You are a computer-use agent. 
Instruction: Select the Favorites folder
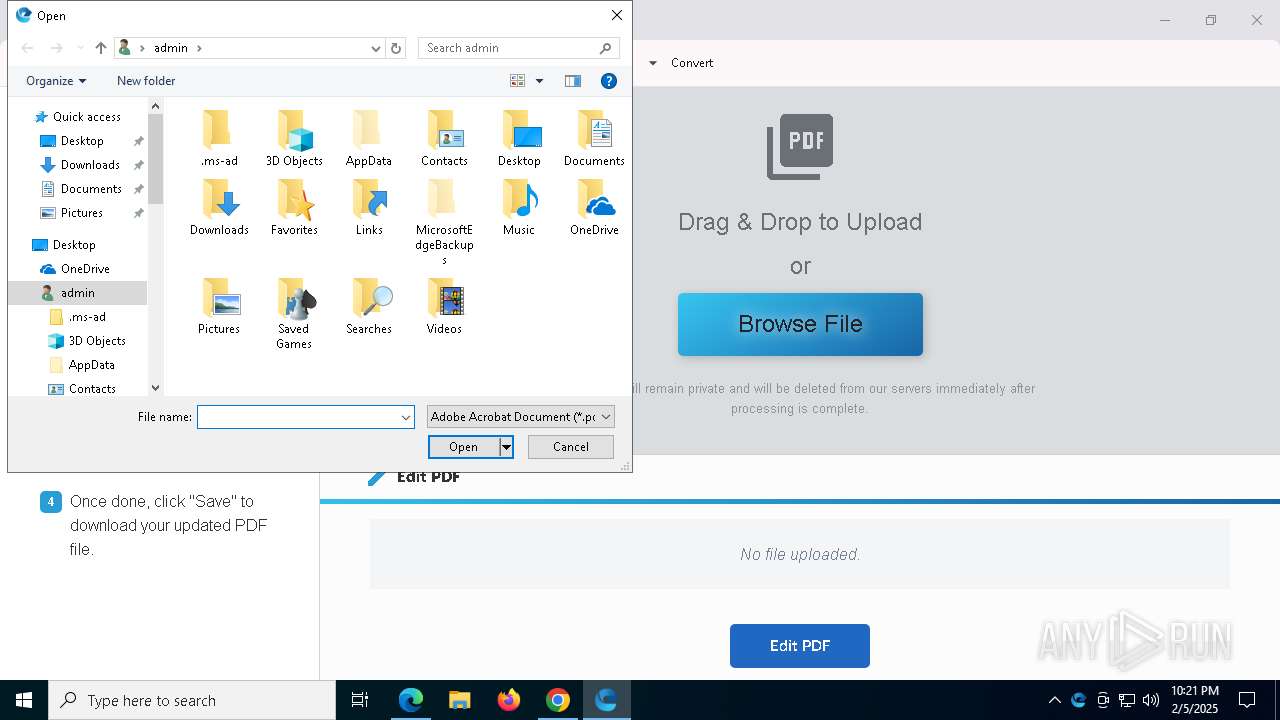294,208
